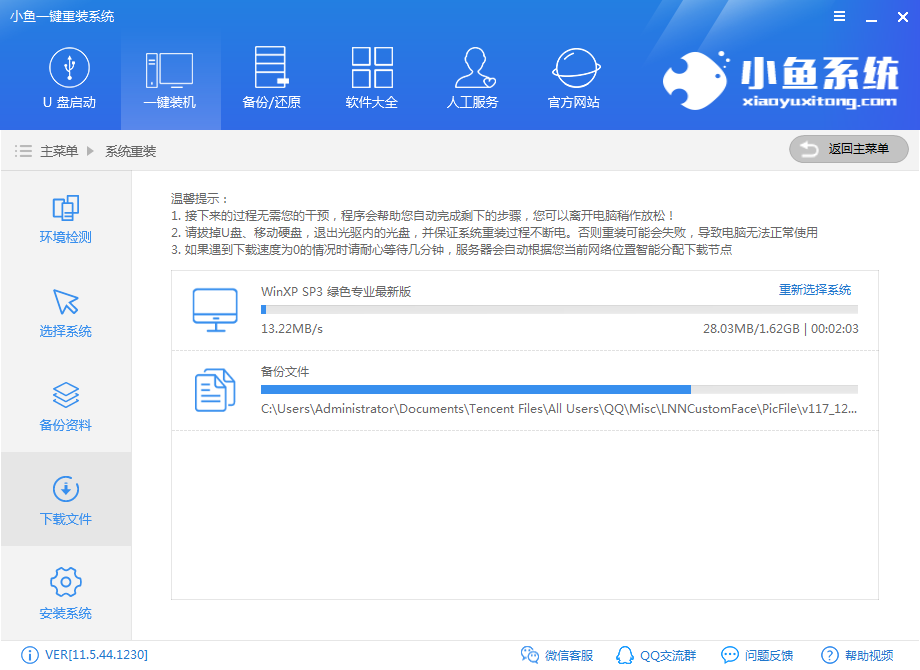Open the 备份/还原 backup restore section

click(271, 79)
